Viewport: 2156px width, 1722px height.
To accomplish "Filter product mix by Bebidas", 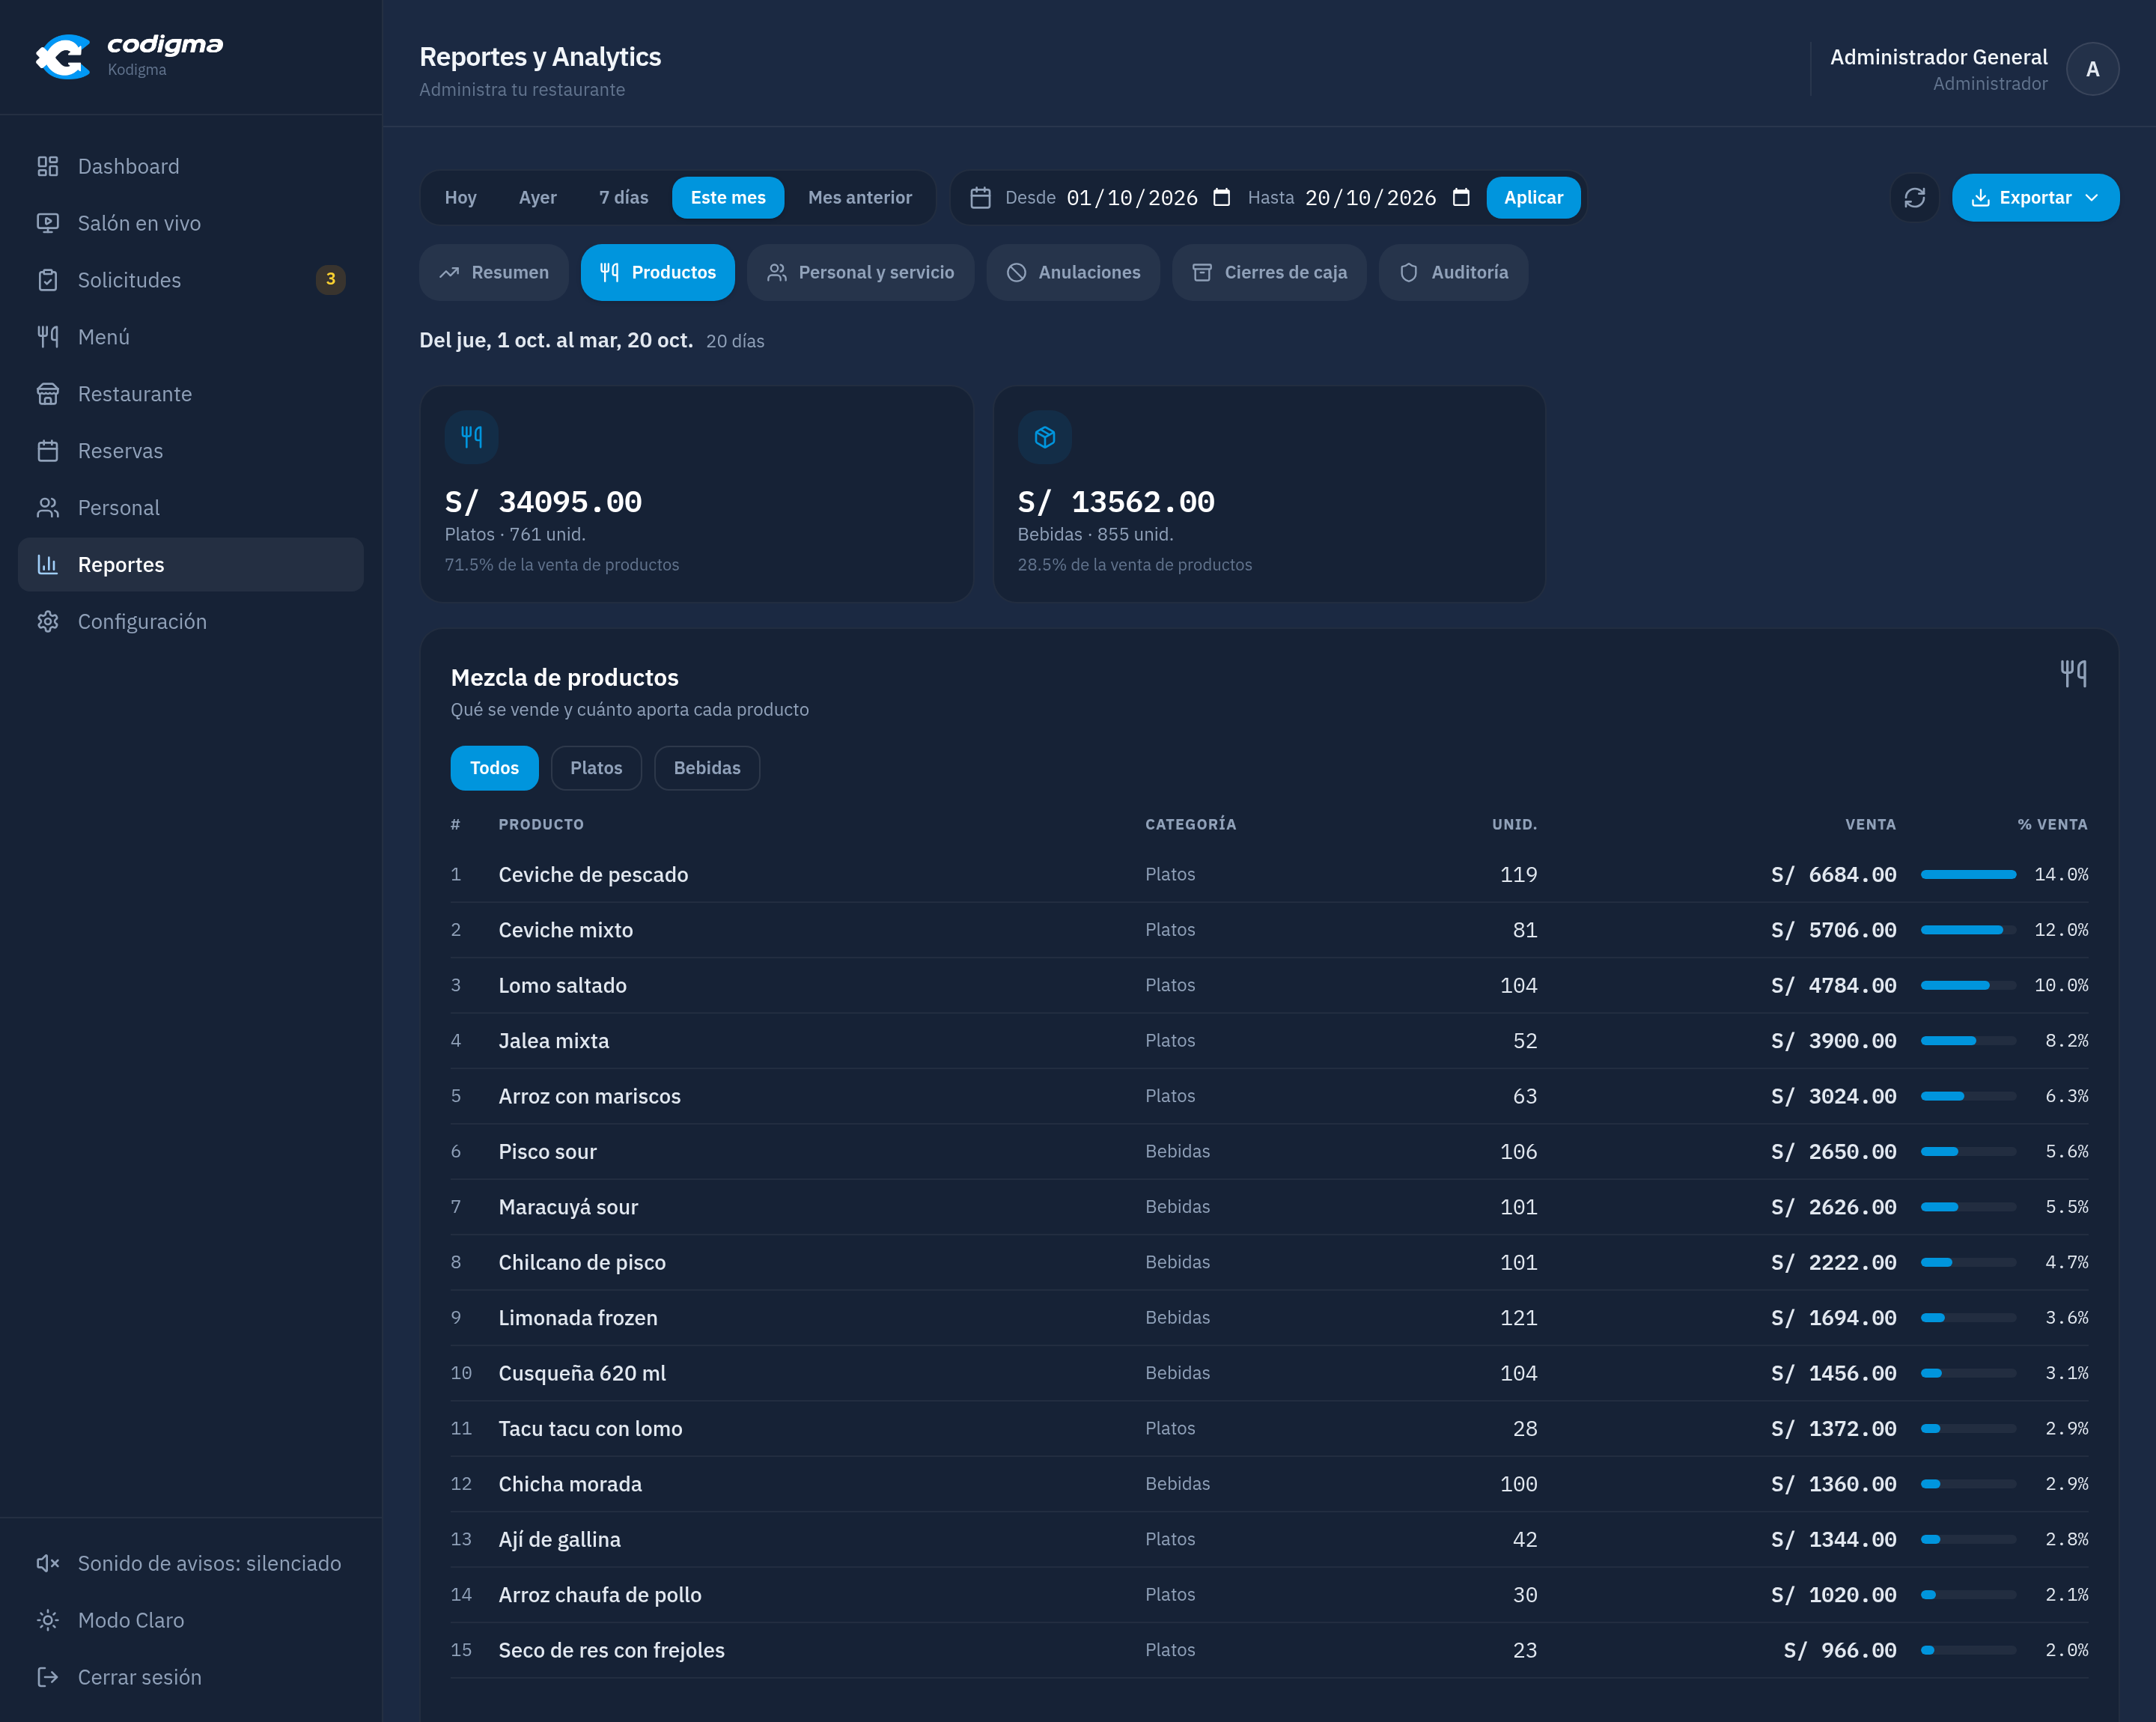I will point(707,768).
